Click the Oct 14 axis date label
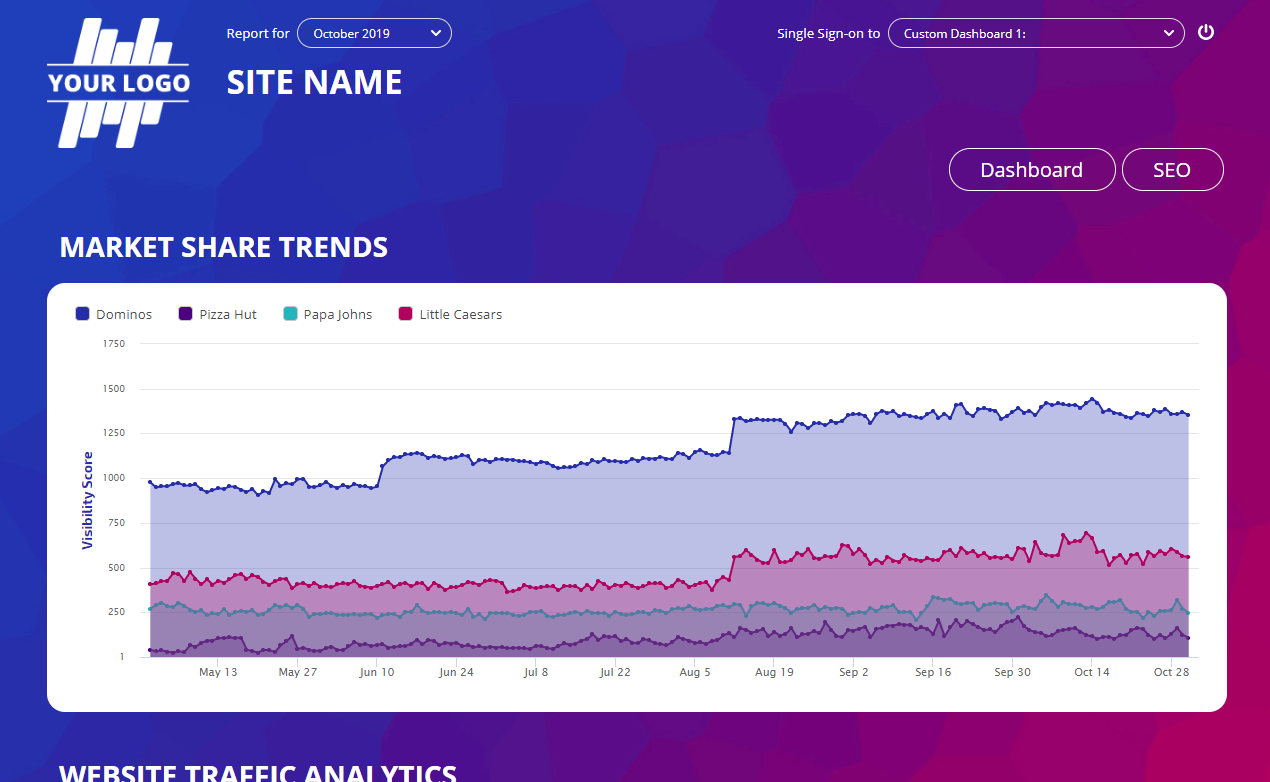 click(x=1091, y=672)
